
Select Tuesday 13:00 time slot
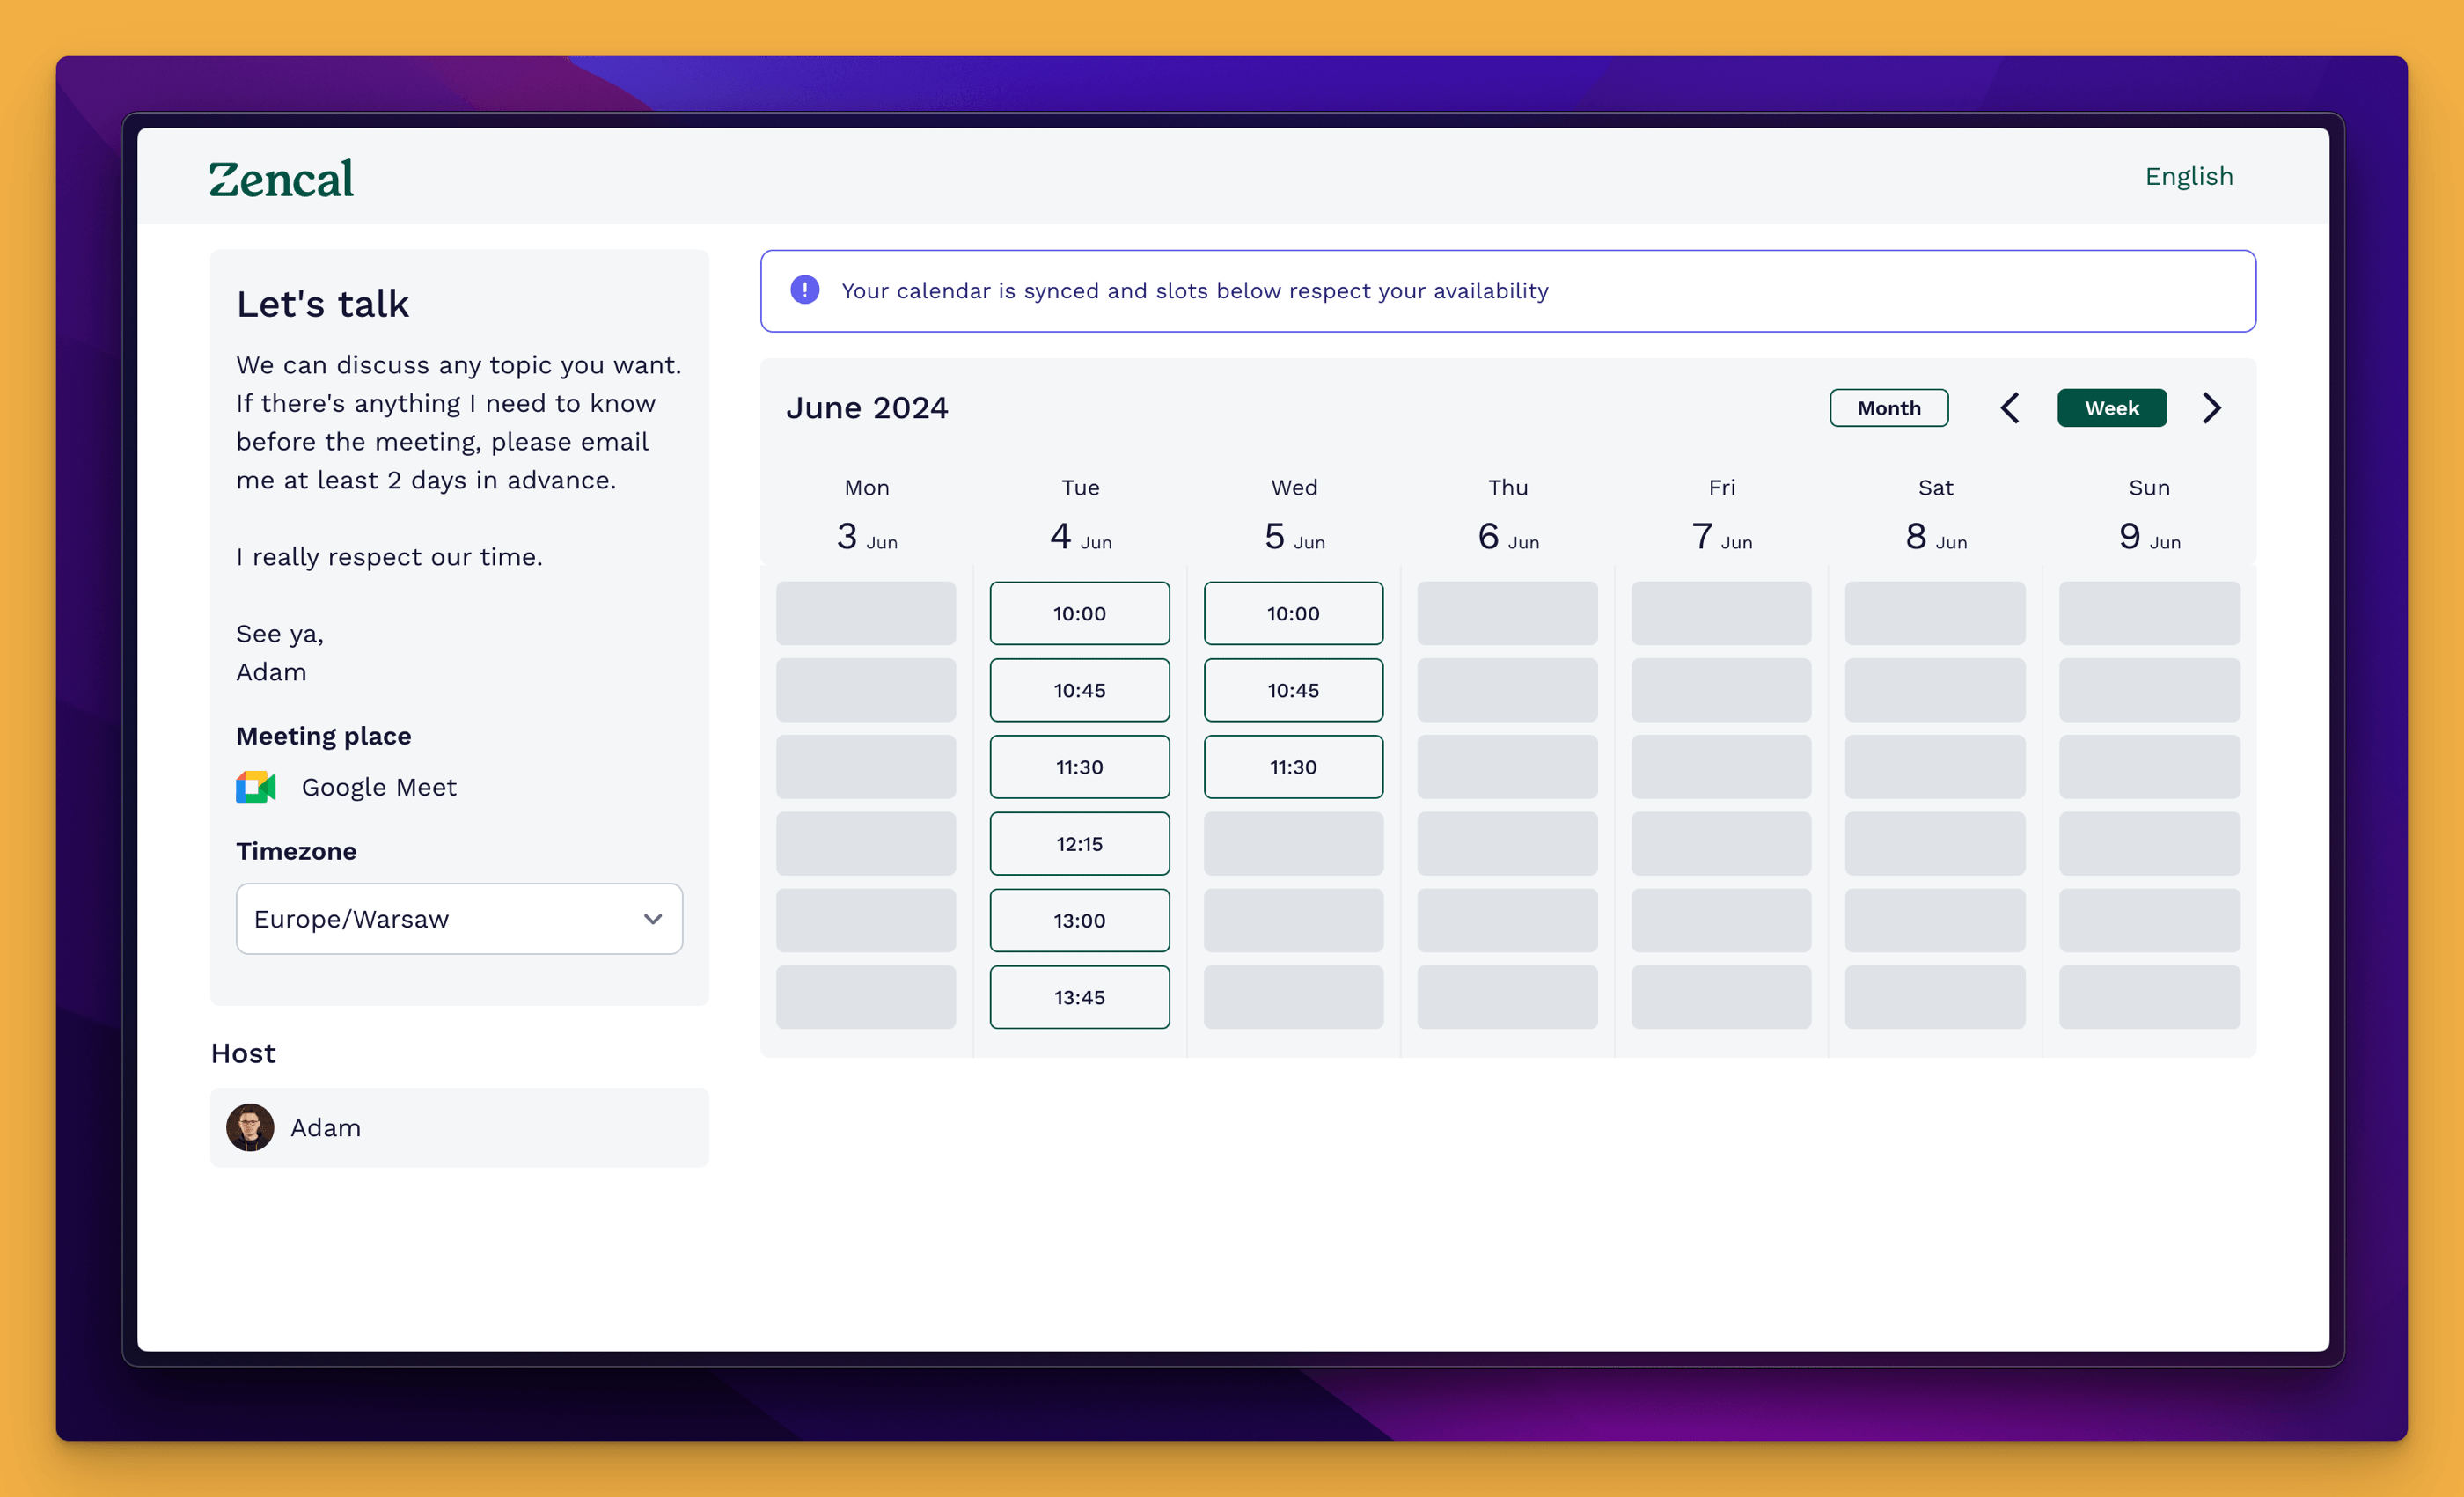(x=1079, y=920)
